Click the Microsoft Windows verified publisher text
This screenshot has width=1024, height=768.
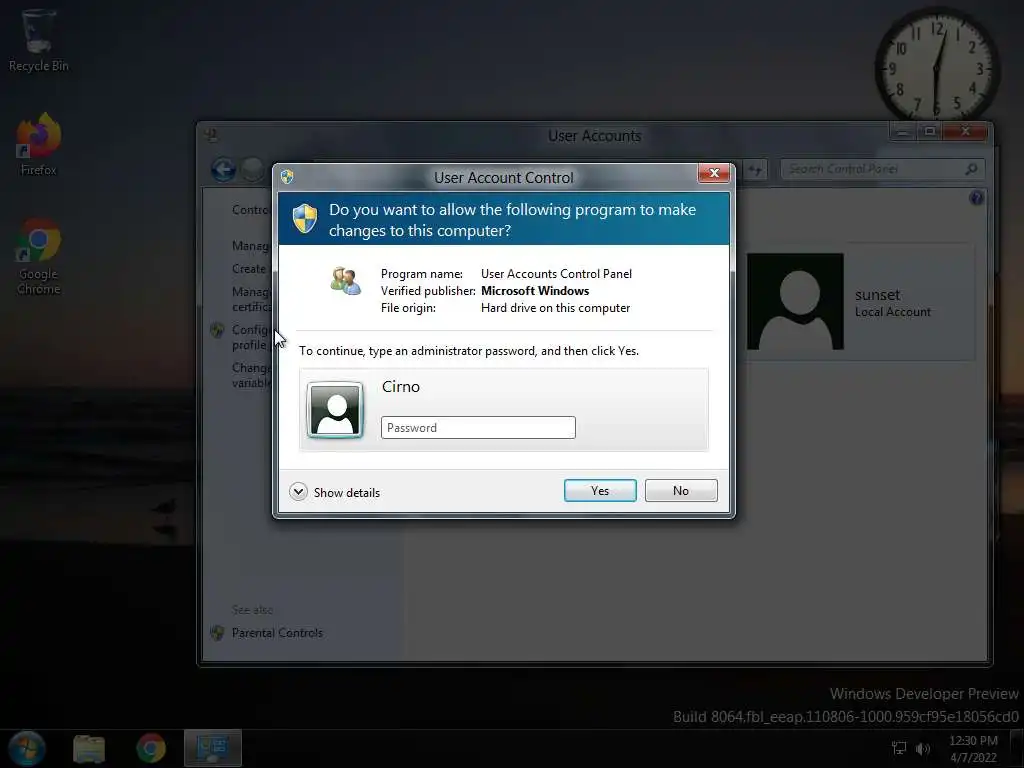click(x=535, y=291)
